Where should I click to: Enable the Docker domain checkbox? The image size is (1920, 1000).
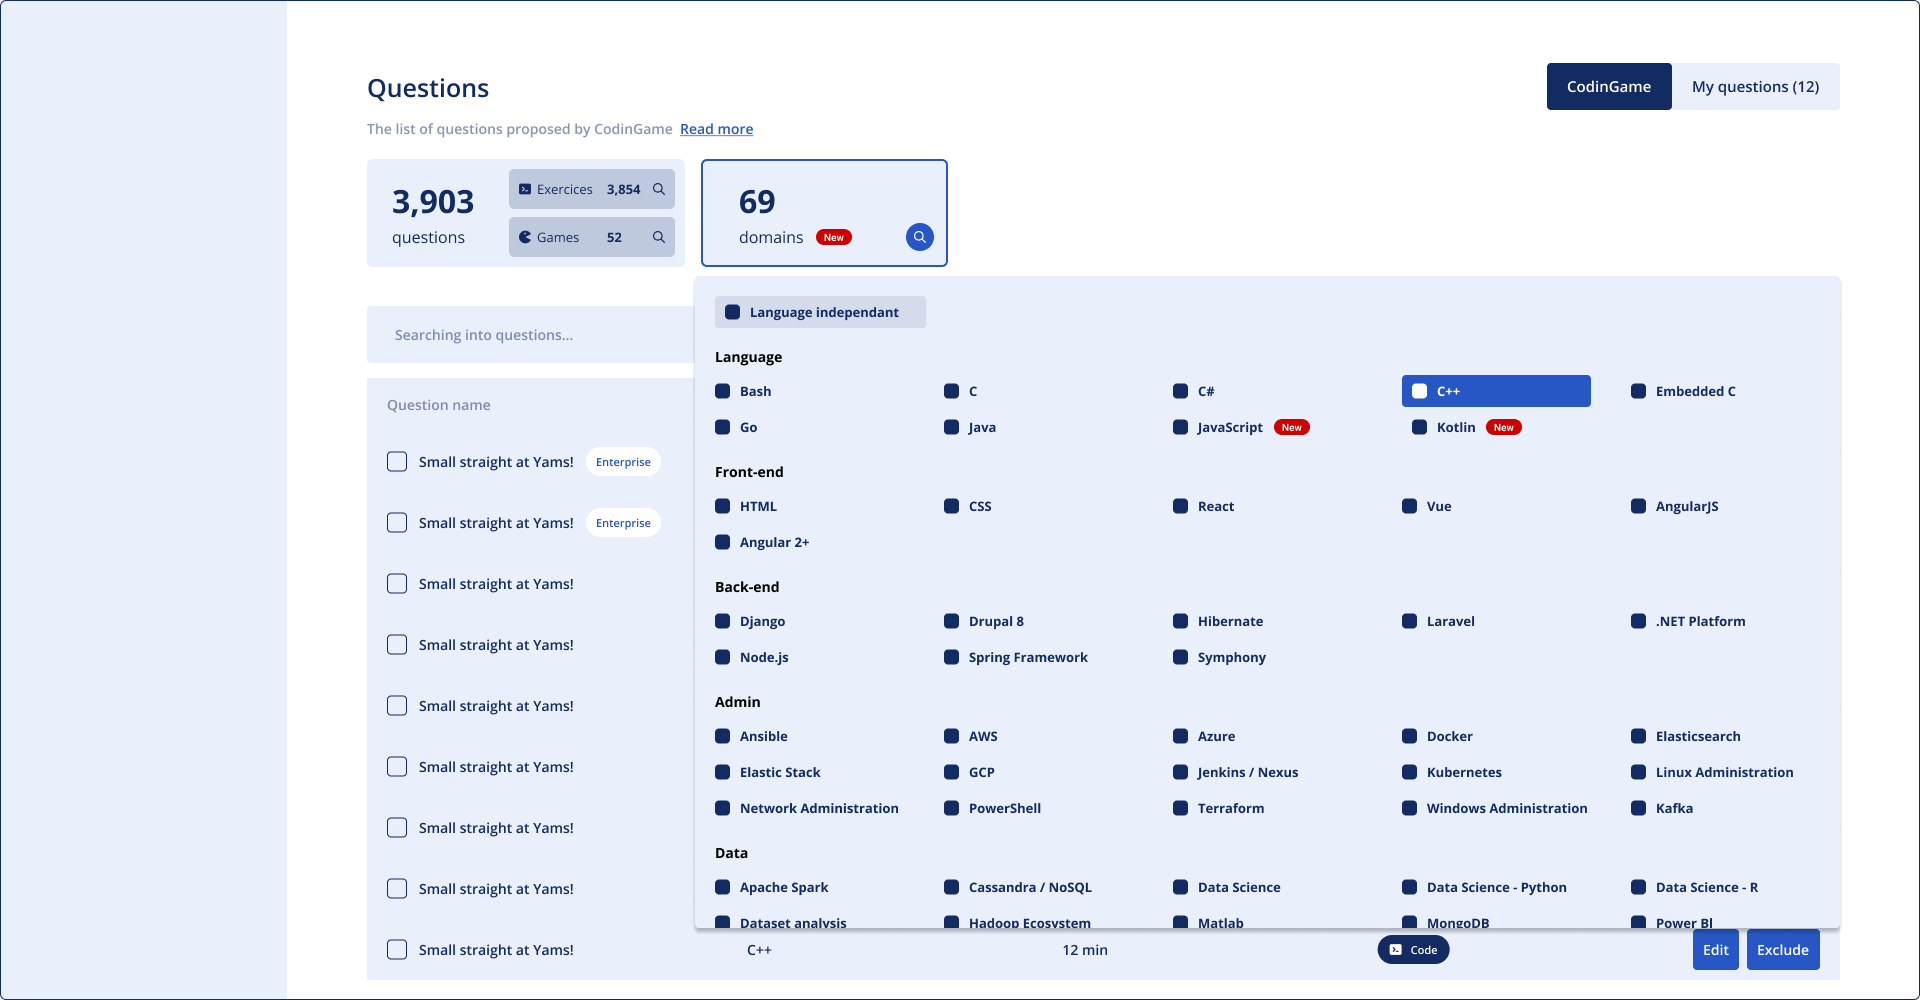(1410, 736)
